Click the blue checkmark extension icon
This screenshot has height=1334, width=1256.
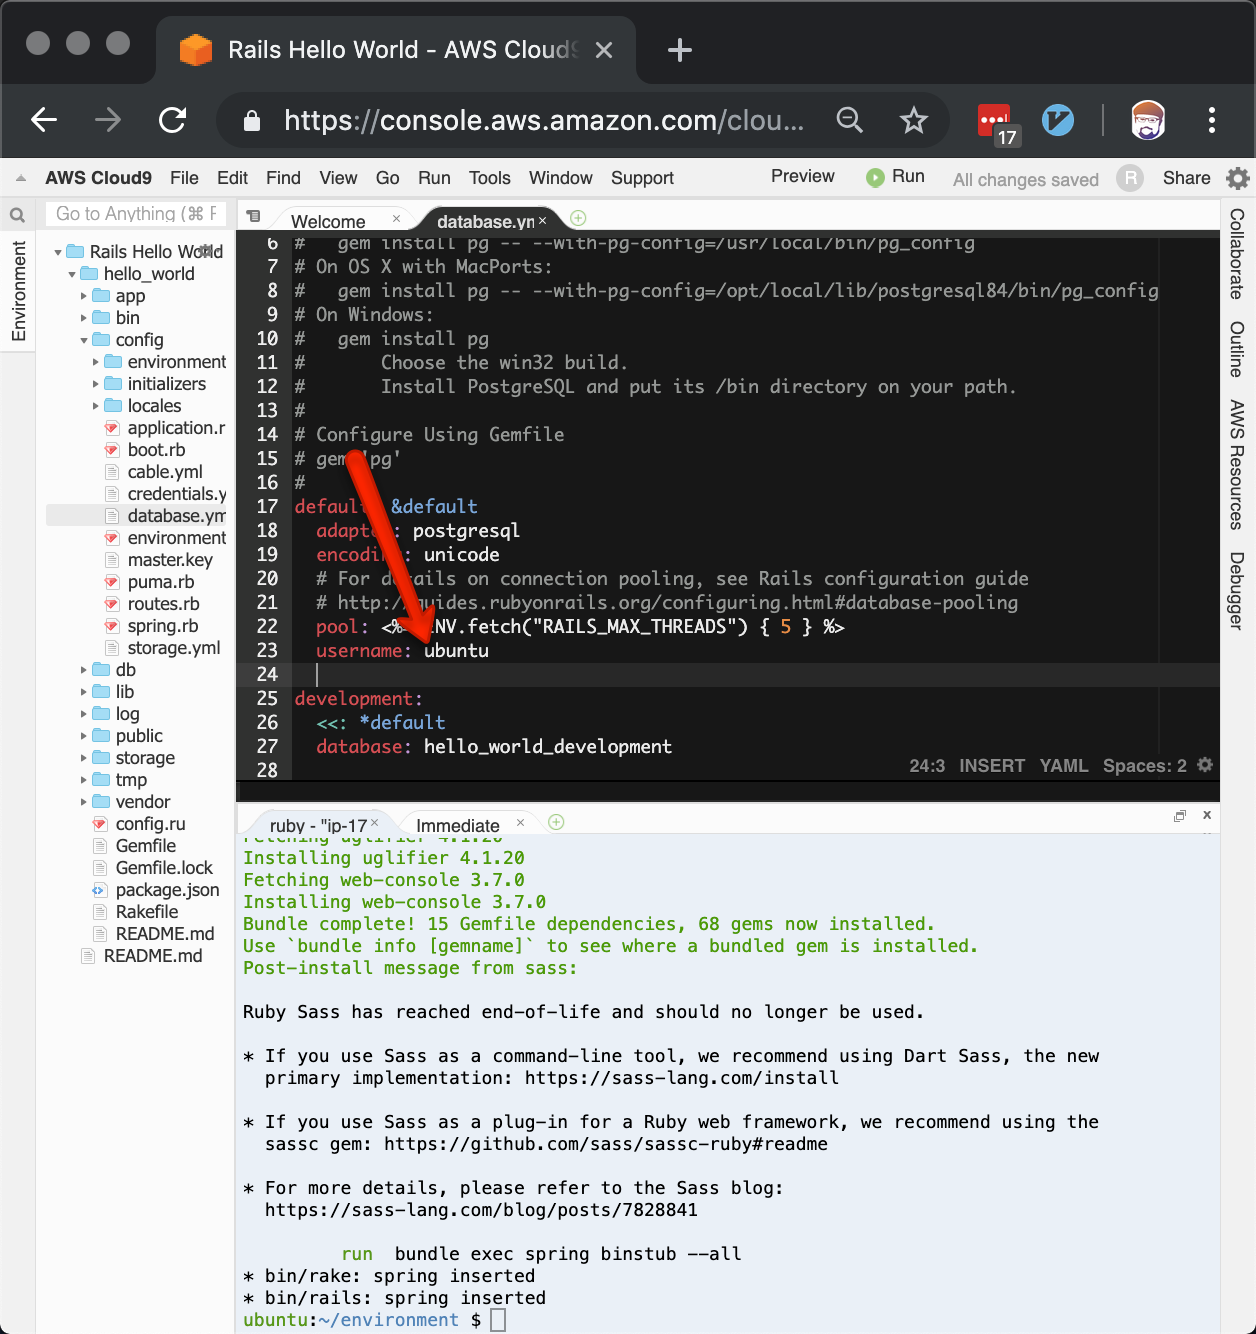pos(1058,121)
